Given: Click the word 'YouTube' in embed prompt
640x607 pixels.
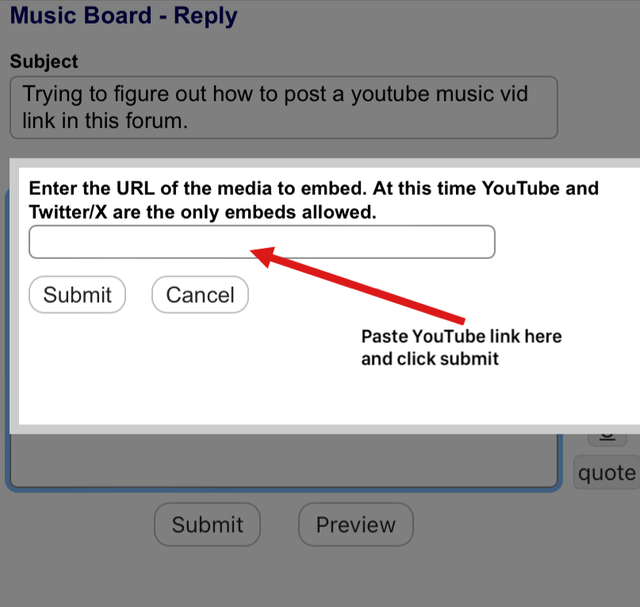Looking at the screenshot, I should 540,188.
